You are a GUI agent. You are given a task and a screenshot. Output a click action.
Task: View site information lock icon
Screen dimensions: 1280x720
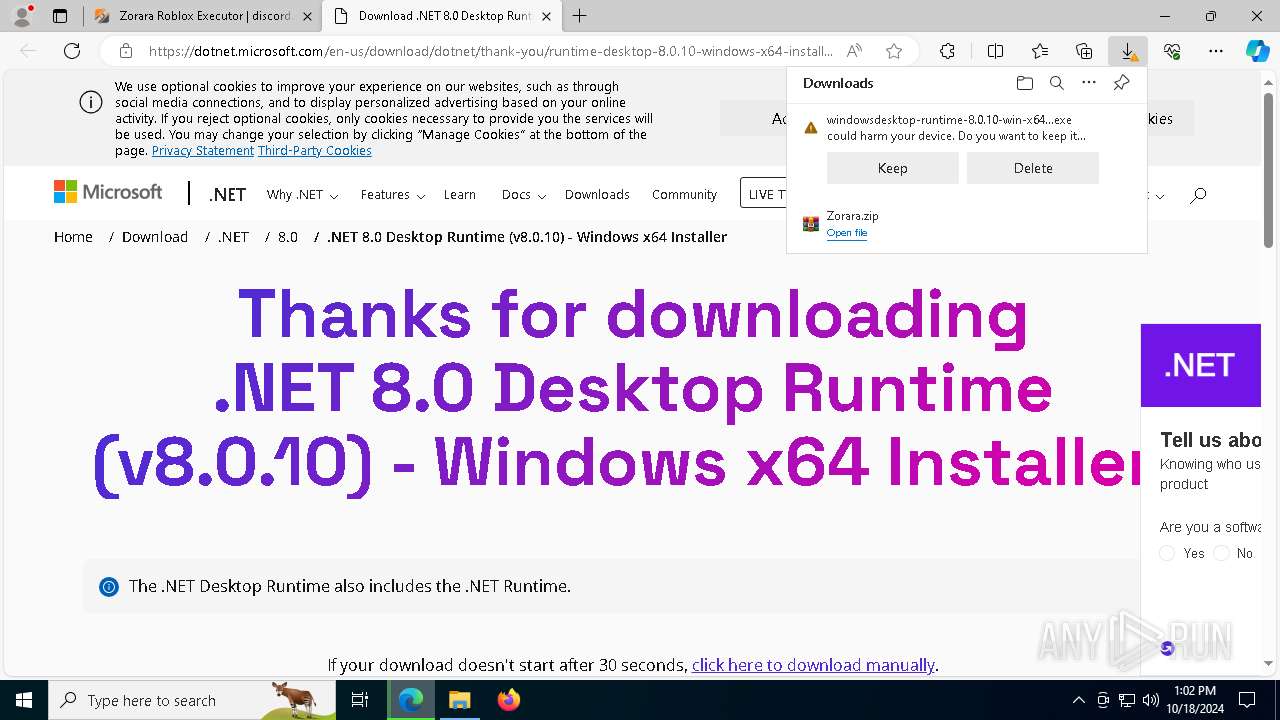[125, 51]
